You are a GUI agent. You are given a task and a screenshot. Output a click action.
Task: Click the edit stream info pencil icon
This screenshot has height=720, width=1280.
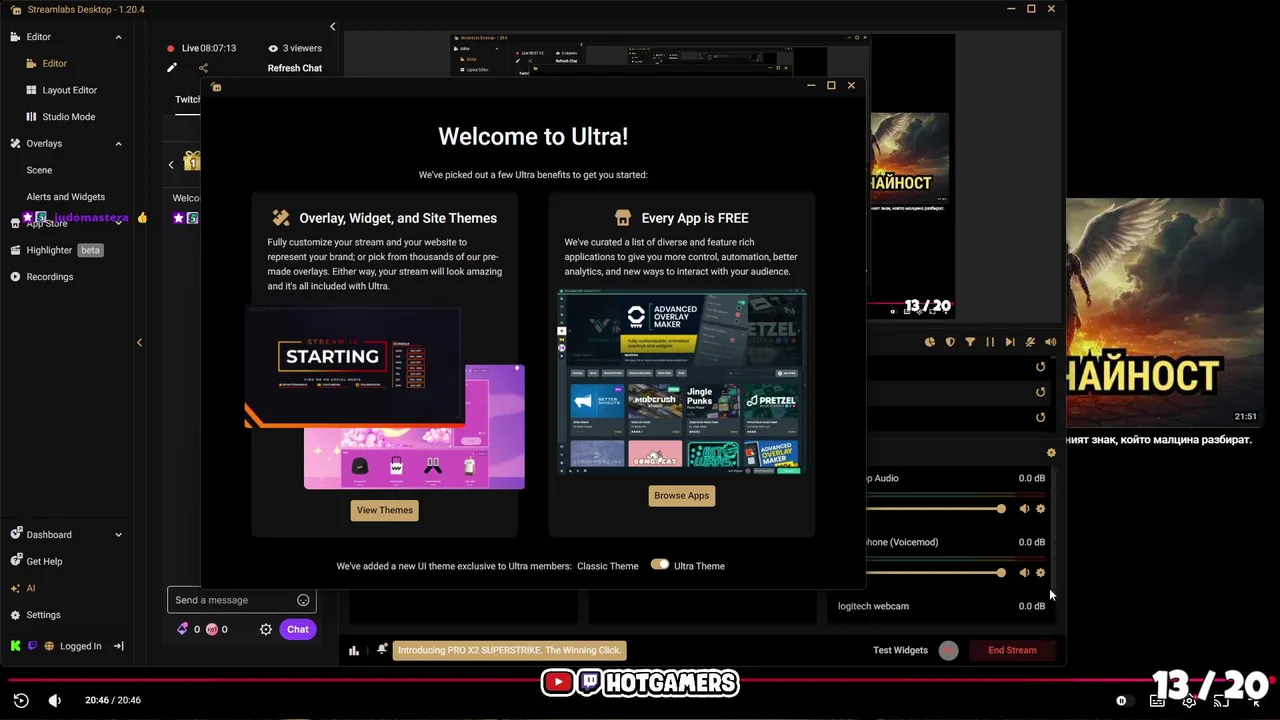click(x=172, y=68)
